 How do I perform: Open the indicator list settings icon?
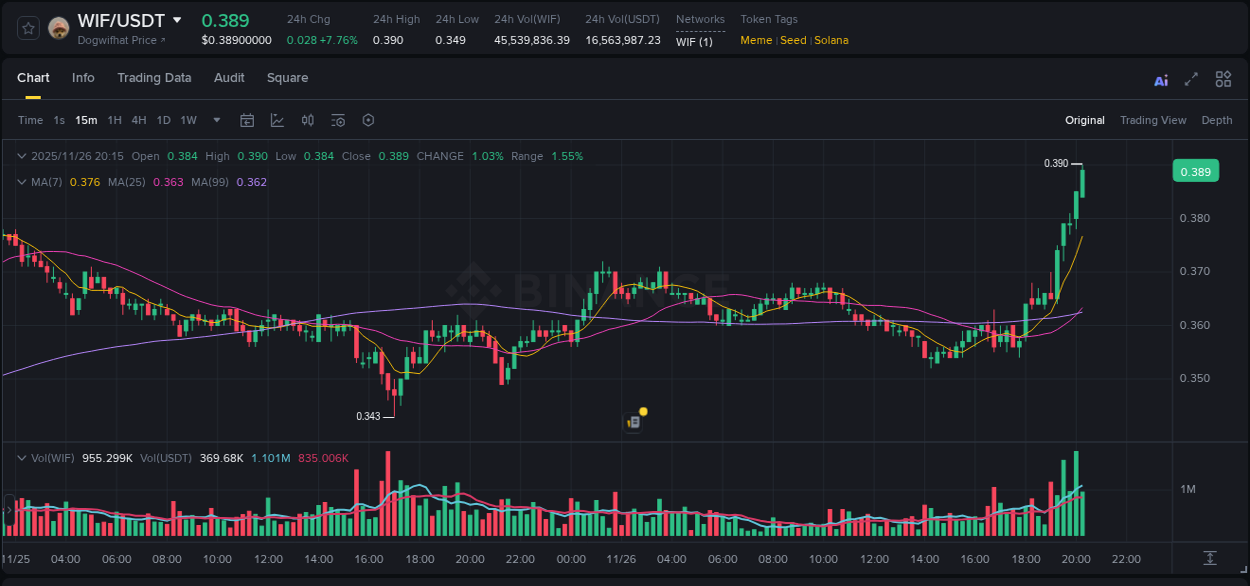click(x=338, y=120)
